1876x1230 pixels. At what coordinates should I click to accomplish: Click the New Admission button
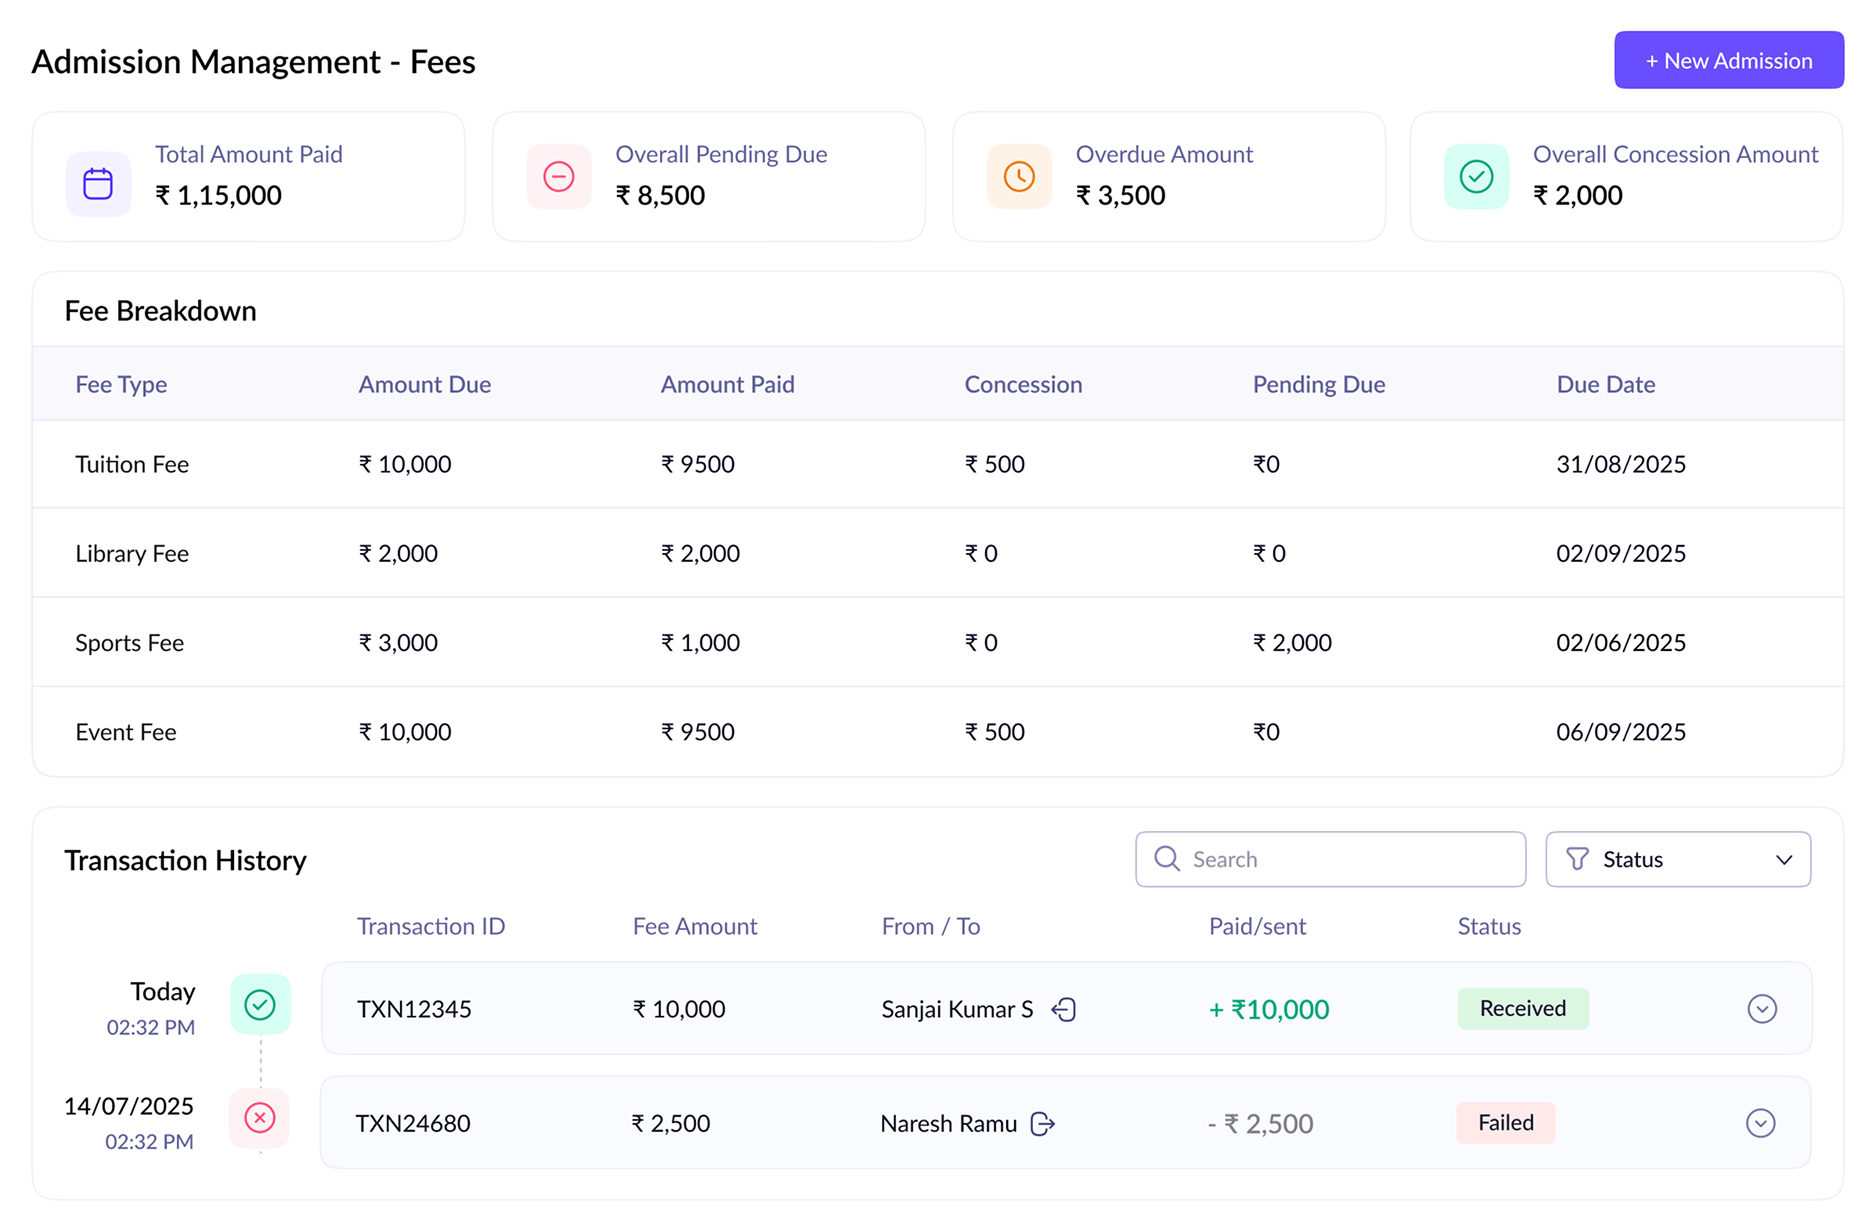click(1728, 60)
